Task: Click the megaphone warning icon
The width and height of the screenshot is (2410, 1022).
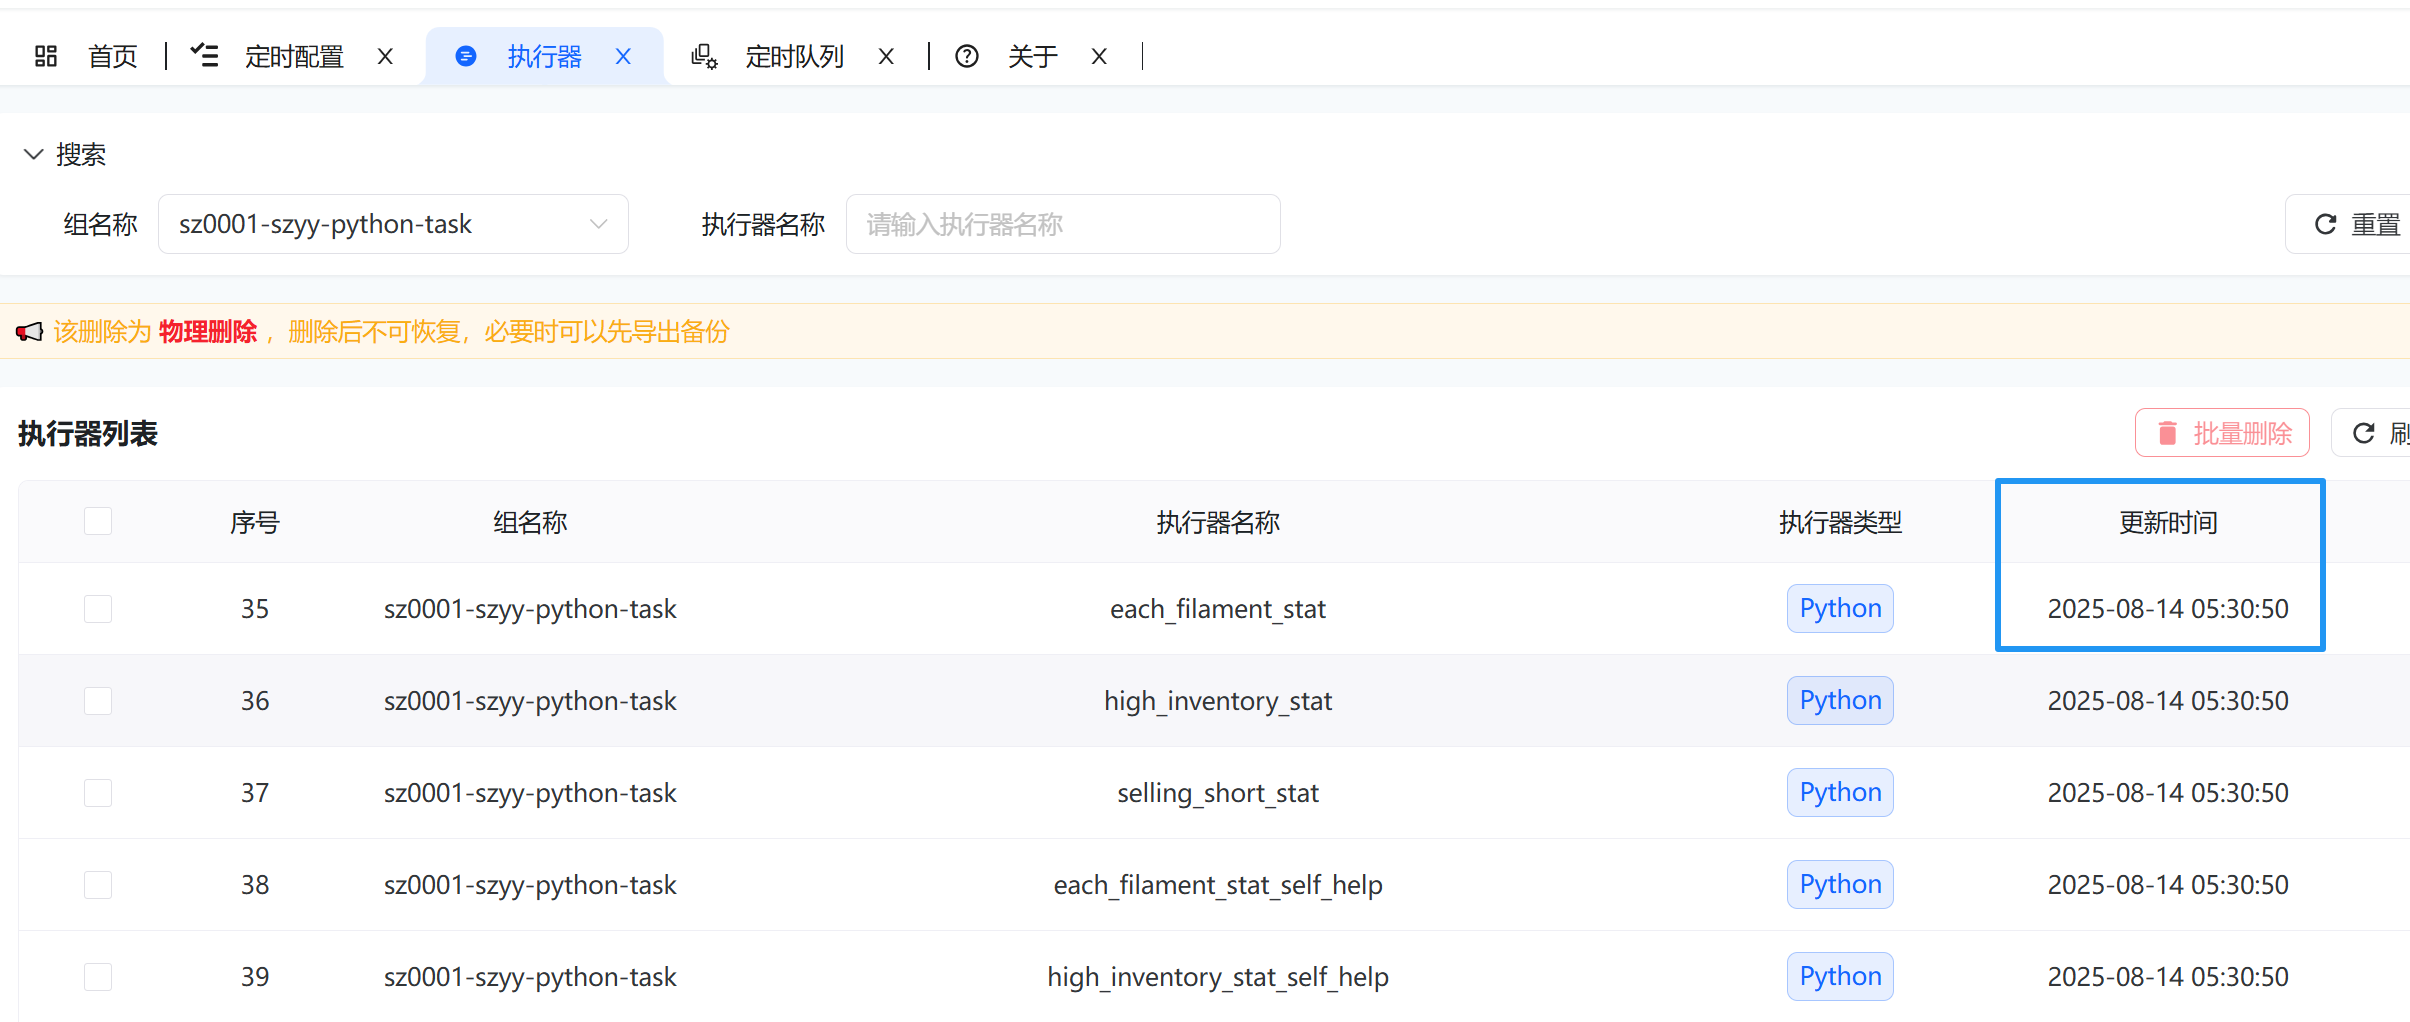Action: point(29,332)
